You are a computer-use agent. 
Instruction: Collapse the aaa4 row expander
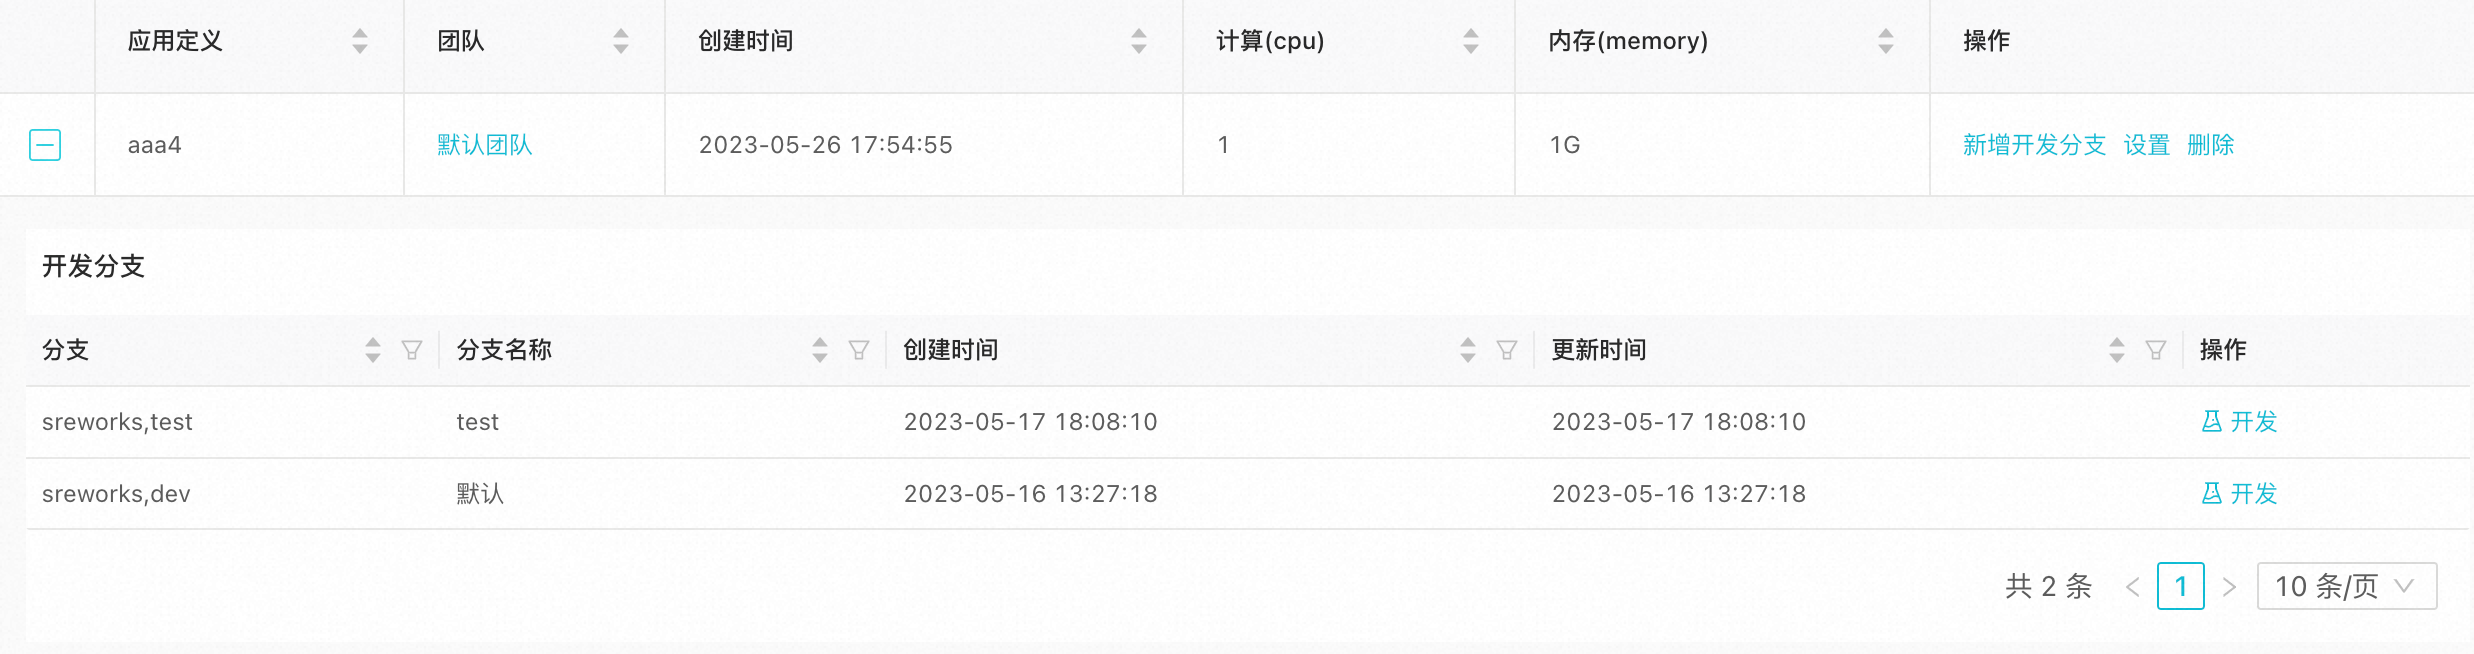[x=45, y=145]
